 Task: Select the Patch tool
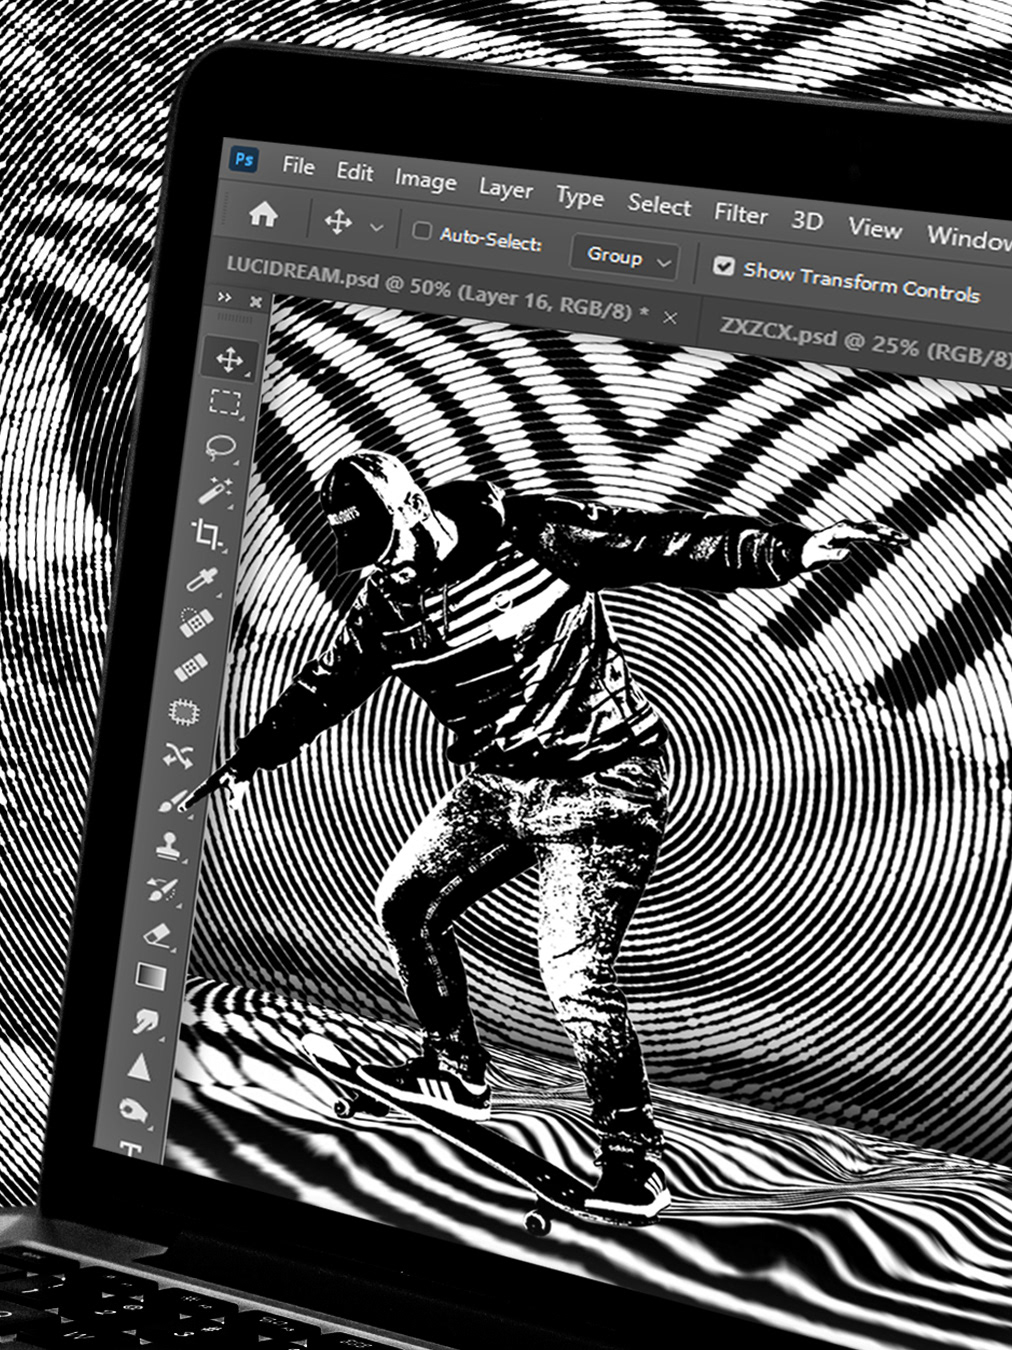tap(185, 712)
